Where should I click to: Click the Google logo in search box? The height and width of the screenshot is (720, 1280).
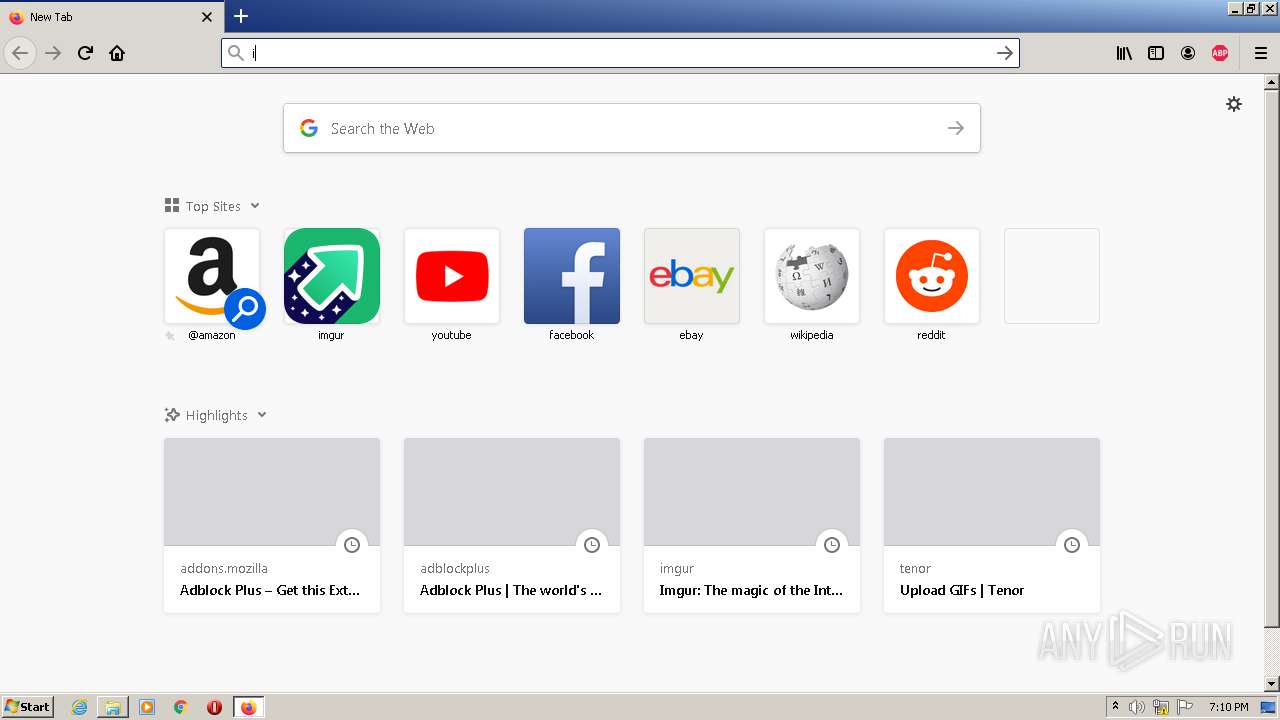click(x=309, y=128)
